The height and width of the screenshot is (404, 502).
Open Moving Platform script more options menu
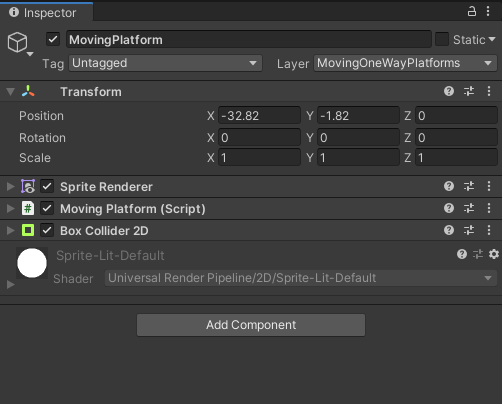point(489,208)
